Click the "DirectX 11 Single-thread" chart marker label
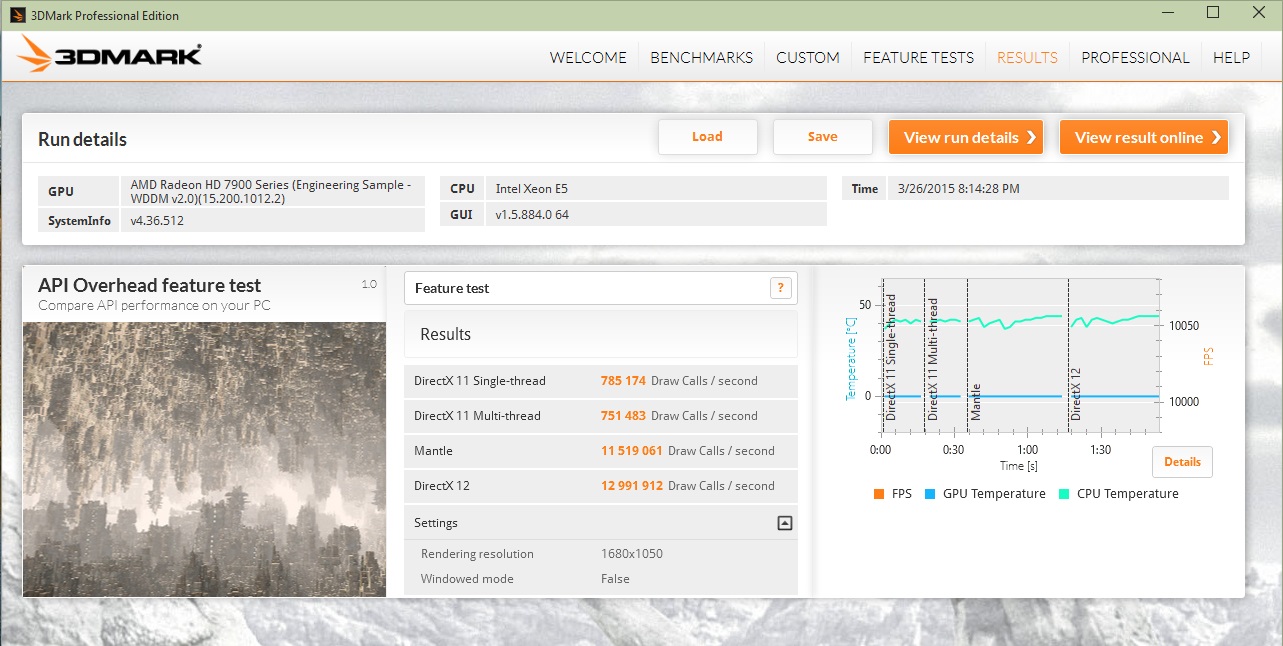This screenshot has height=646, width=1283. tap(891, 357)
